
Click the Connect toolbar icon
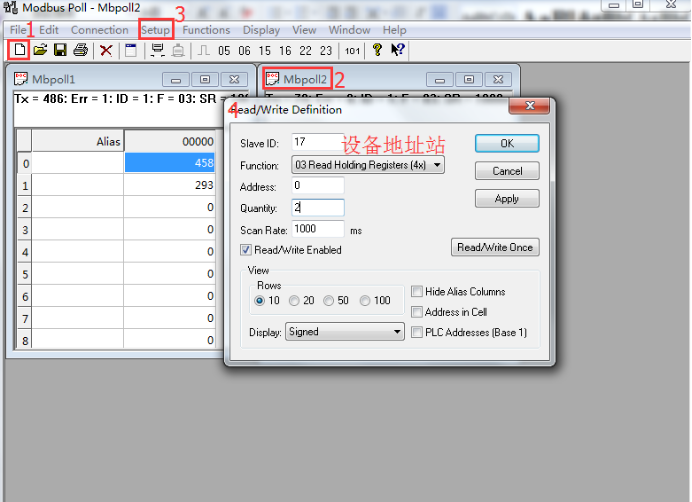157,50
